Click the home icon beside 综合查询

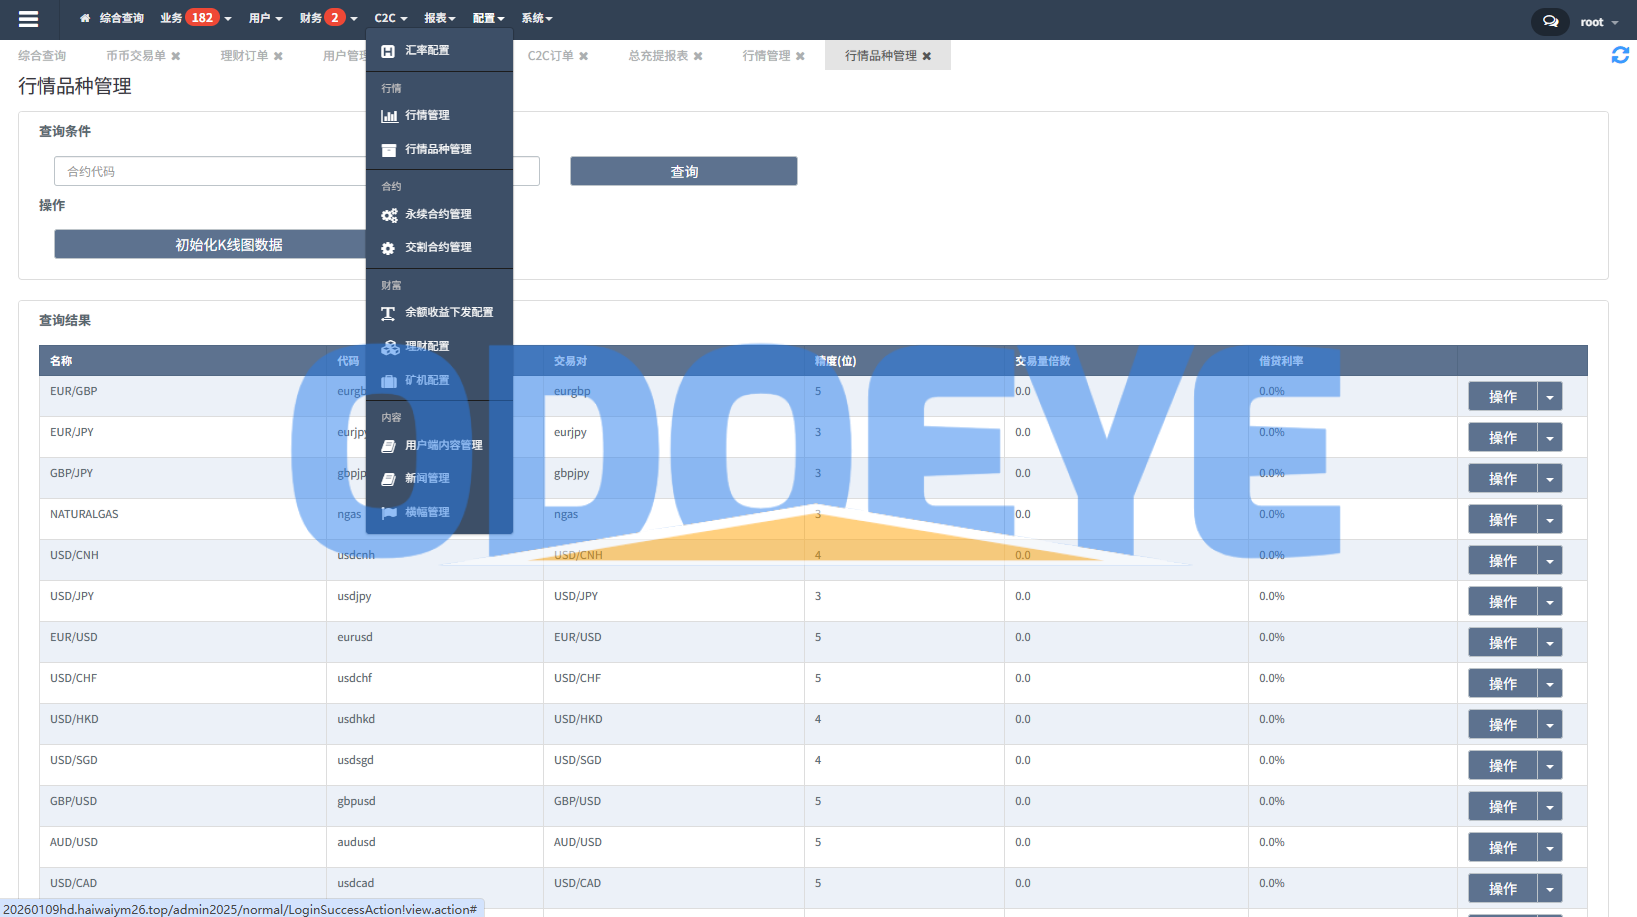[x=85, y=18]
